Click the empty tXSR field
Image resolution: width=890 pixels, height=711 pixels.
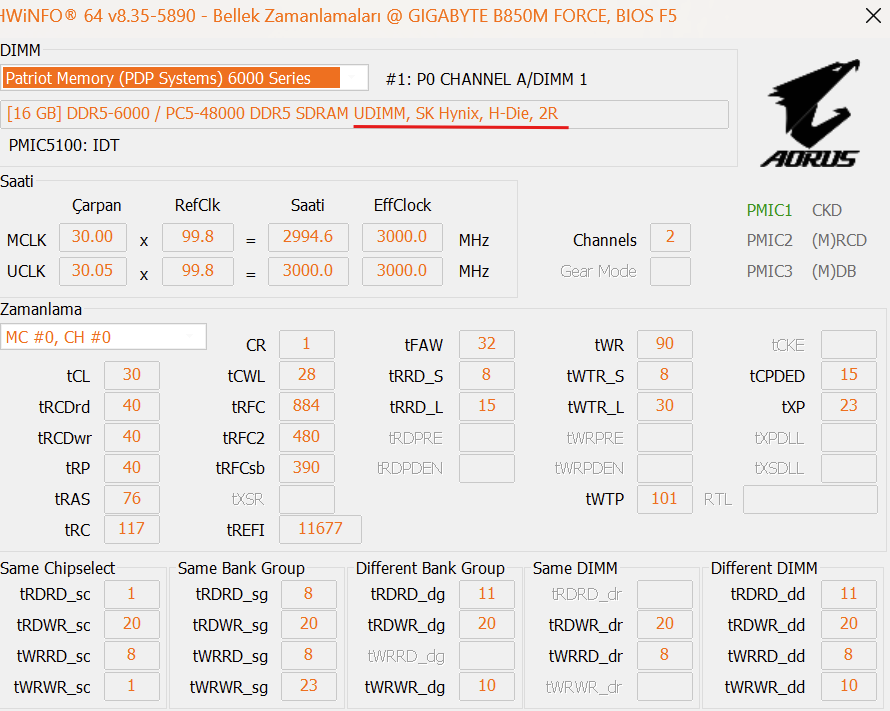[x=307, y=499]
